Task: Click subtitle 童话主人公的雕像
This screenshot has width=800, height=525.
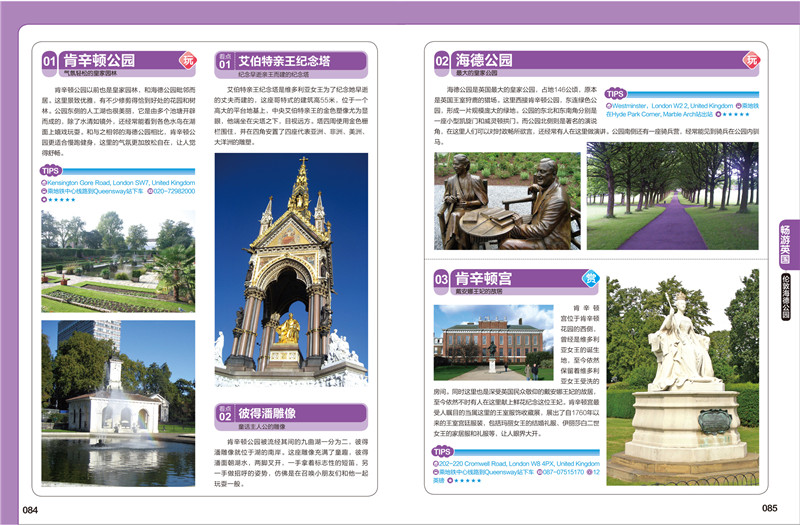Action: (x=262, y=427)
